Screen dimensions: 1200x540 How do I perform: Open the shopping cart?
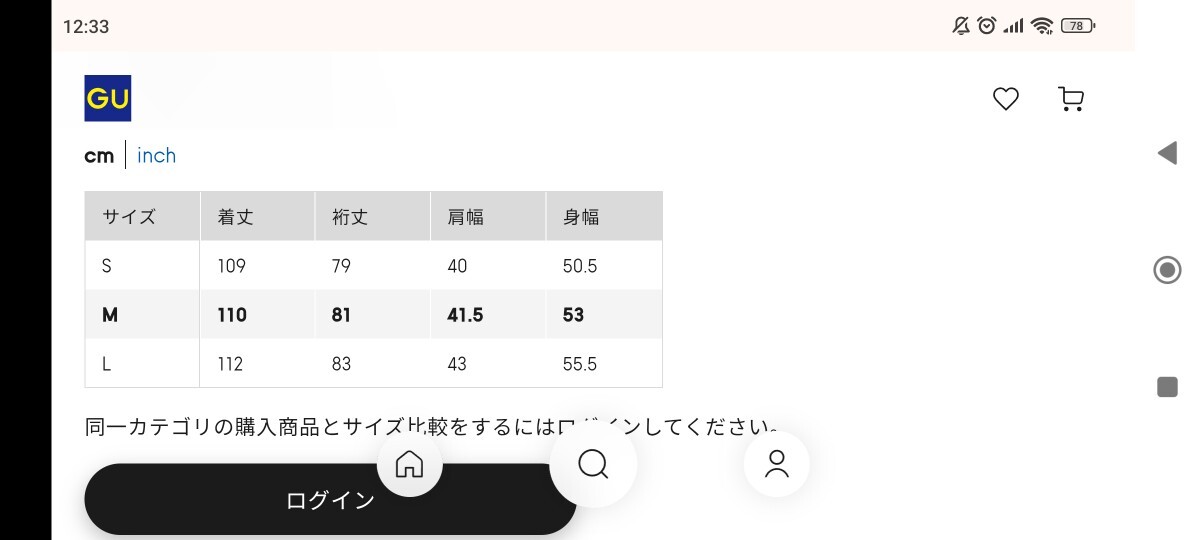1070,99
